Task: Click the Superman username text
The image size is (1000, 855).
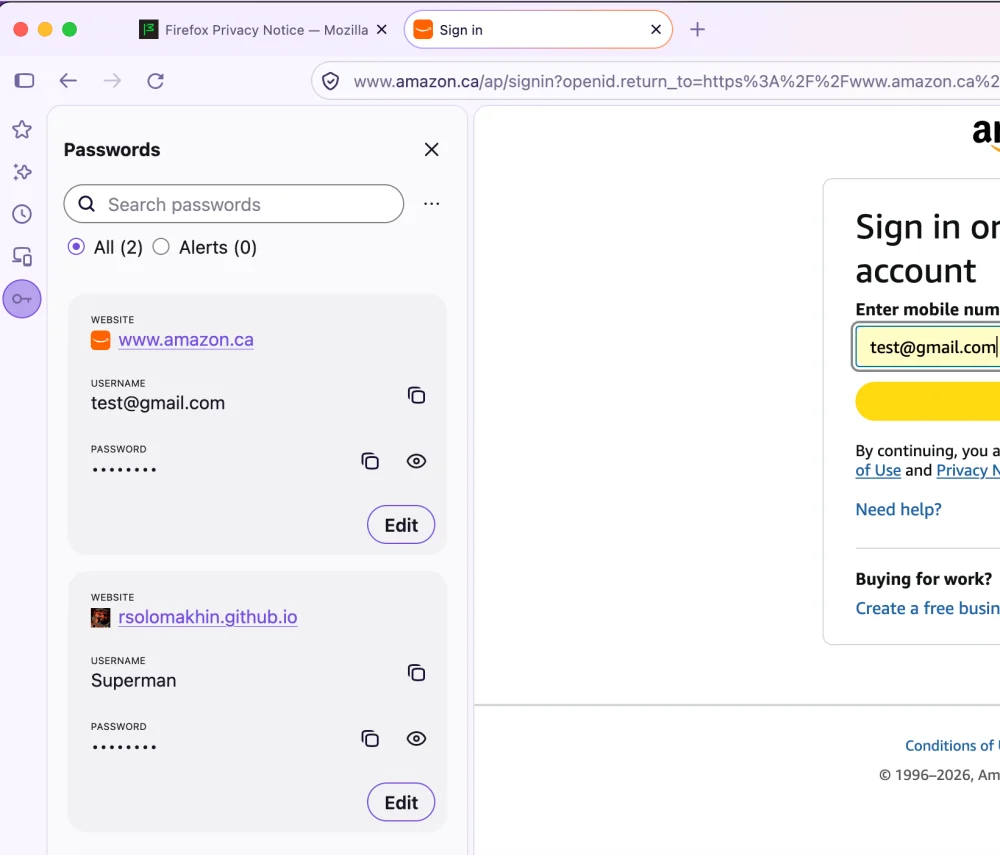Action: click(x=133, y=680)
